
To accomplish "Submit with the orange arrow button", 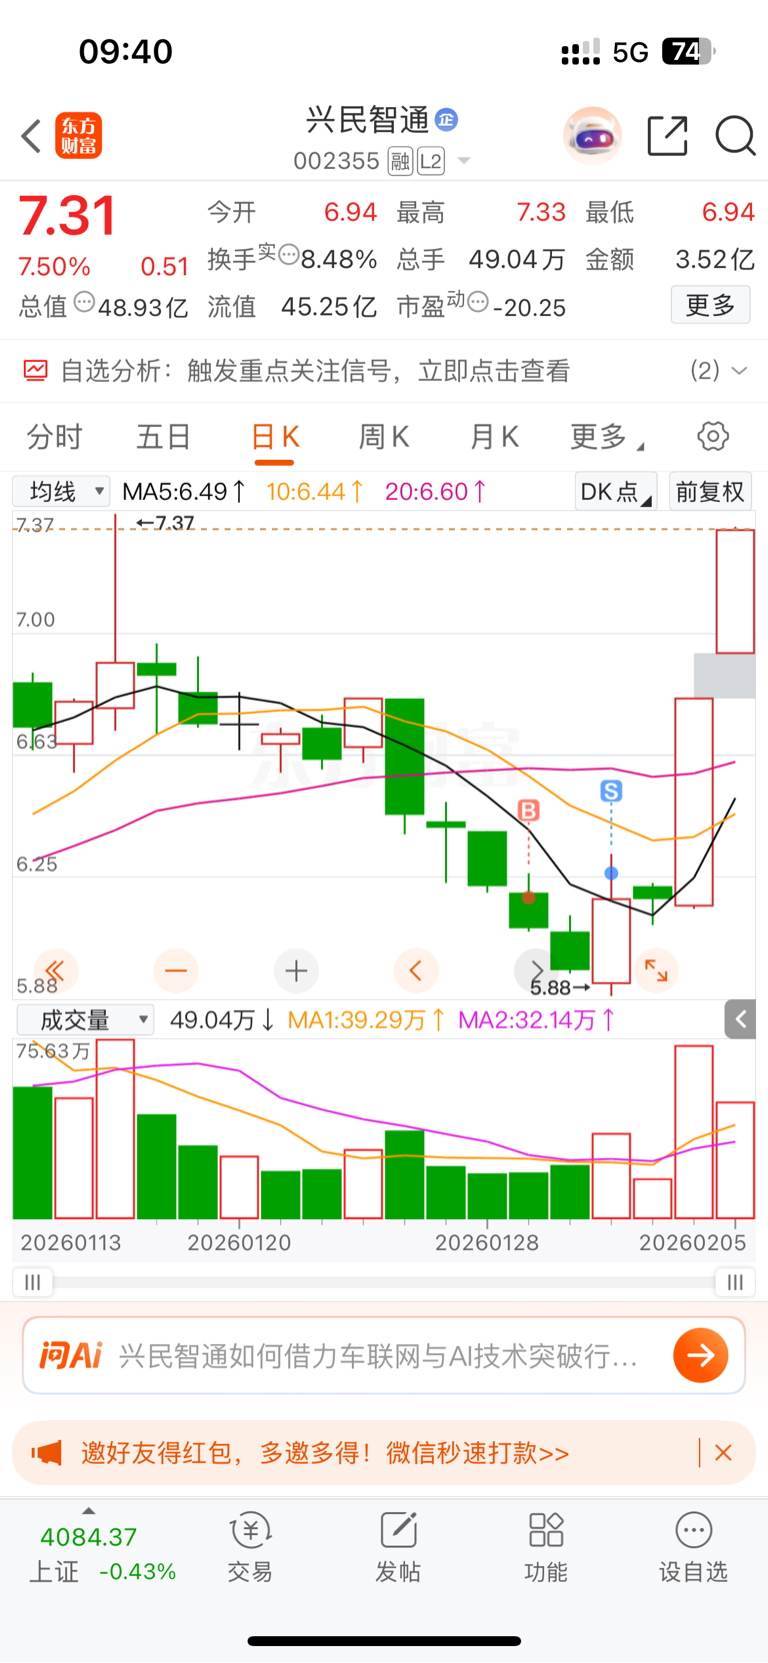I will pyautogui.click(x=701, y=1355).
